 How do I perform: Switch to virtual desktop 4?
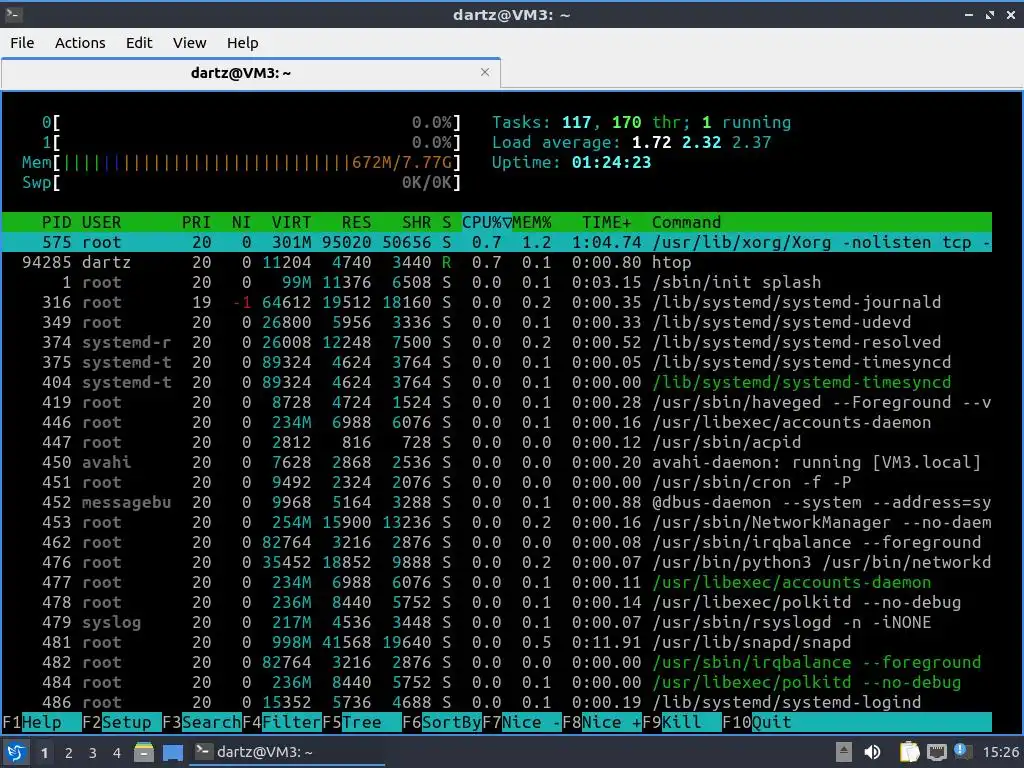[117, 753]
